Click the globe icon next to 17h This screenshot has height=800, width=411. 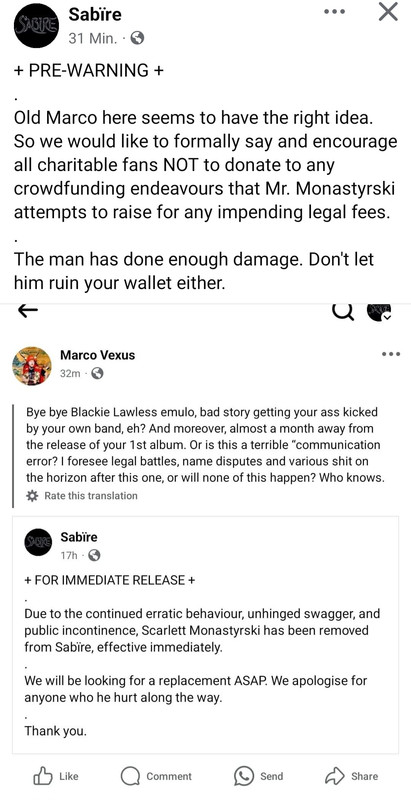(x=94, y=555)
